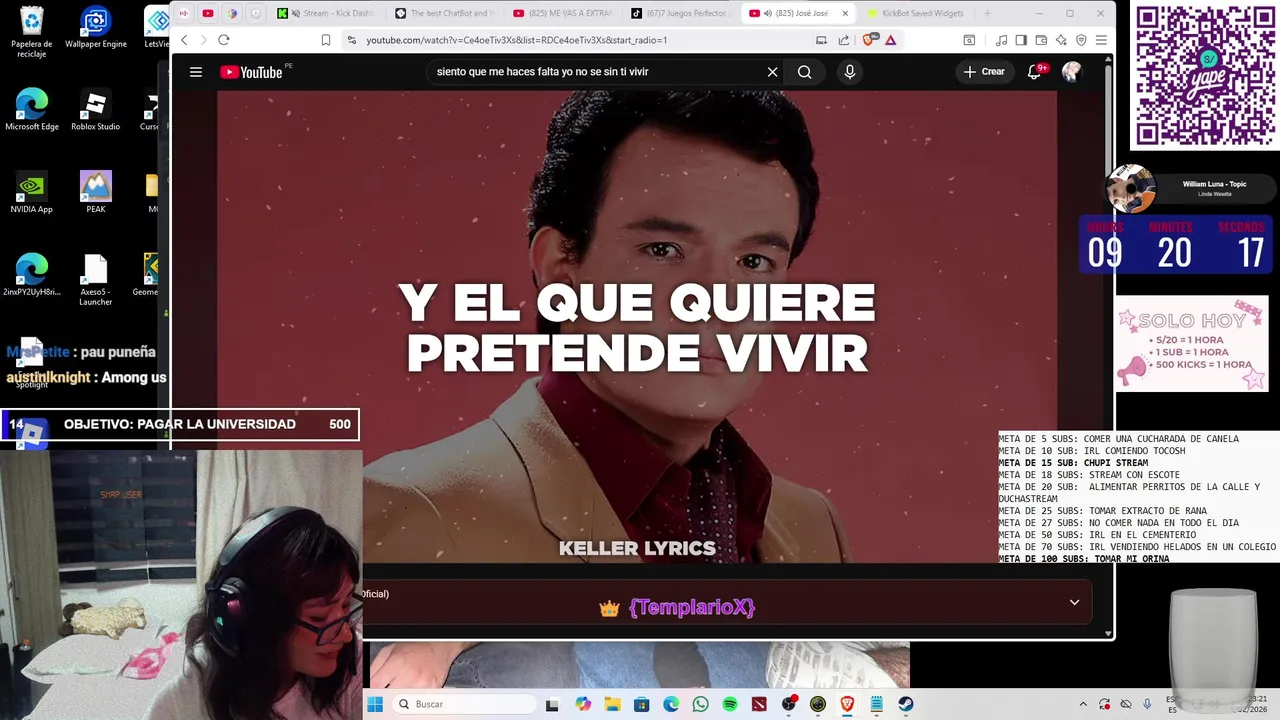1280x720 pixels.
Task: Open Steam from the taskbar
Action: [x=906, y=704]
